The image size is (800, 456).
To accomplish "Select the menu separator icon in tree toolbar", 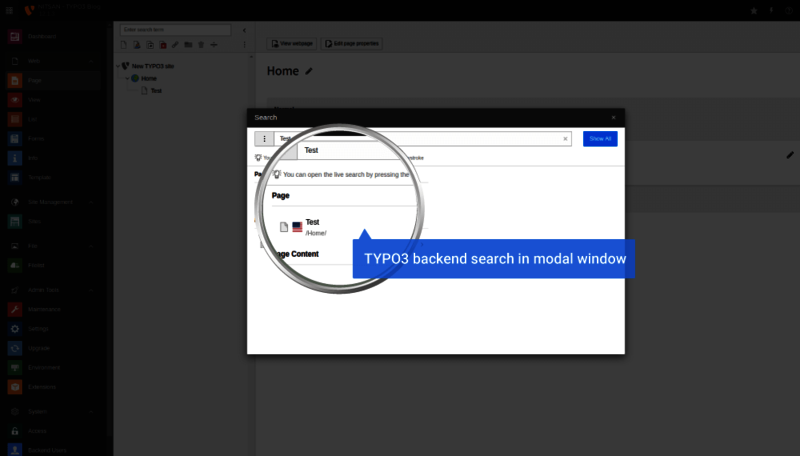I will click(x=214, y=45).
